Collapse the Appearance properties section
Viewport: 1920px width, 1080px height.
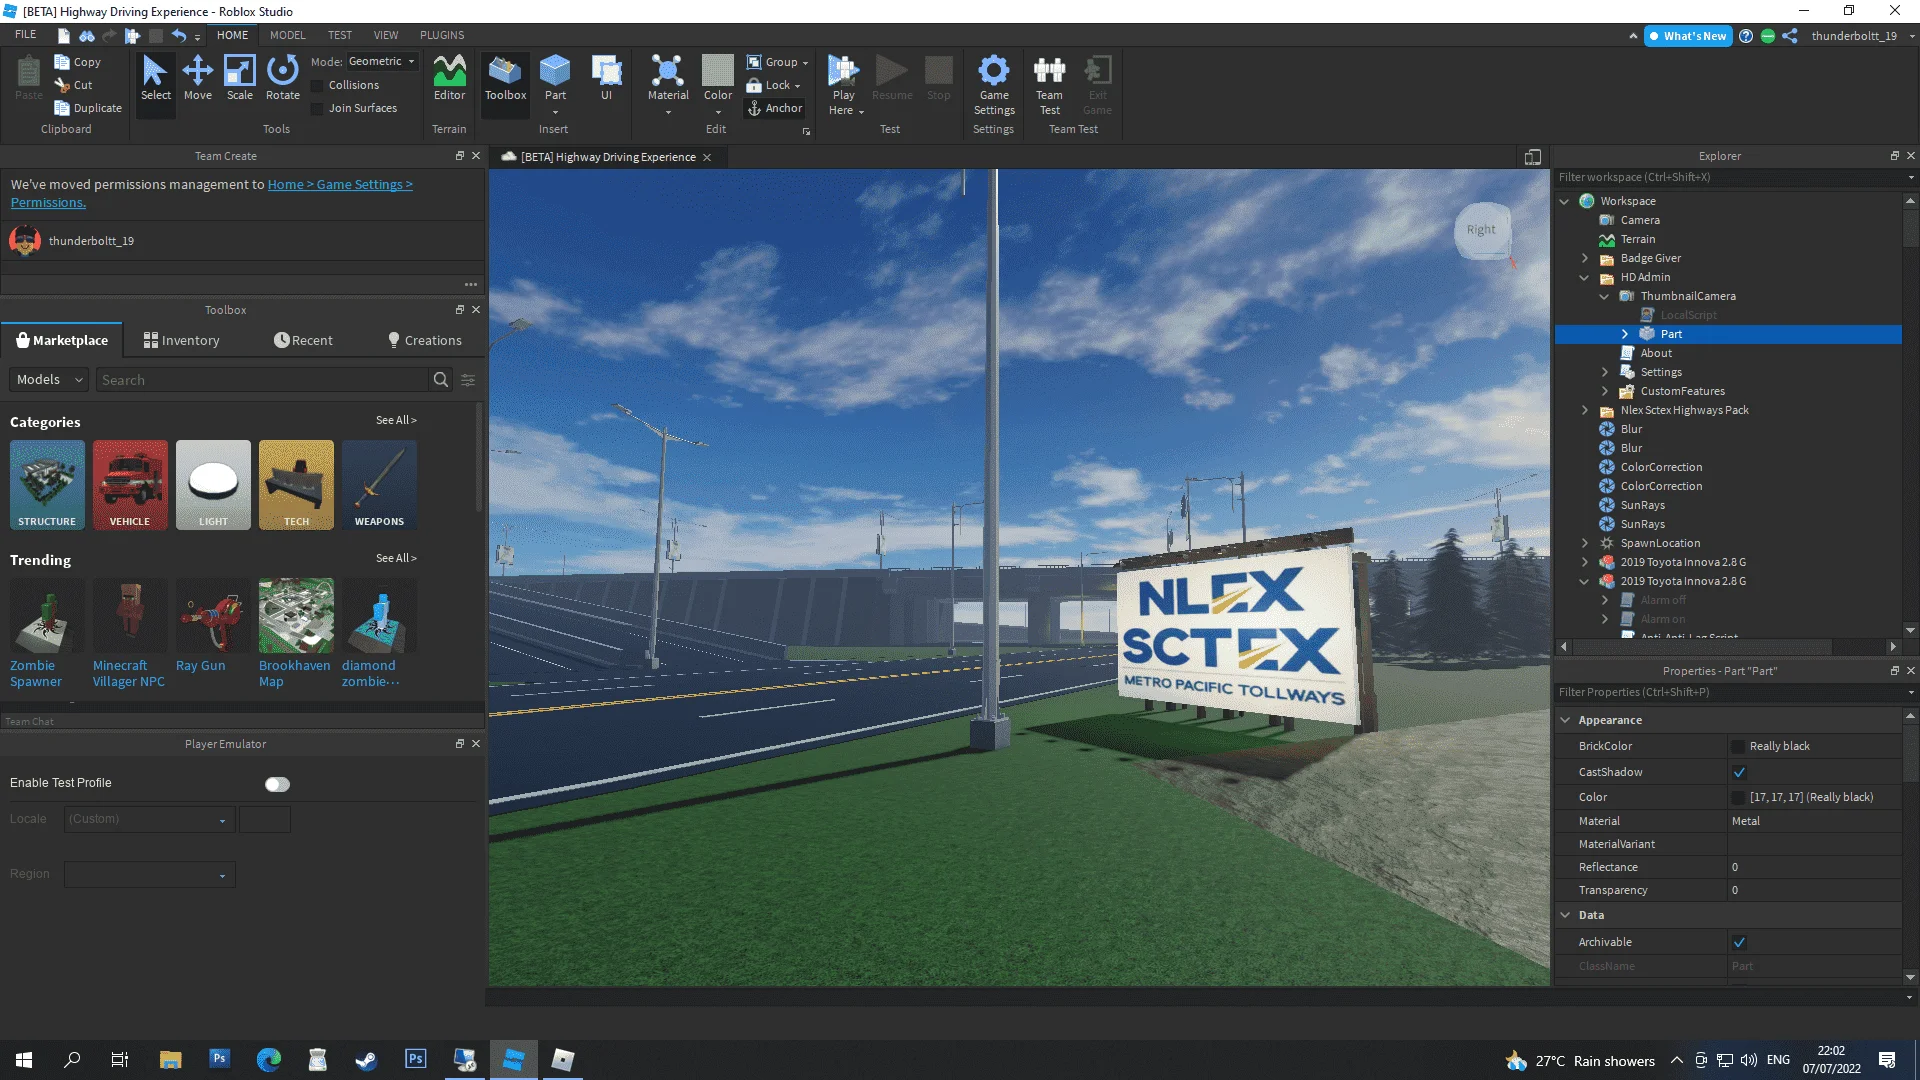pos(1565,720)
